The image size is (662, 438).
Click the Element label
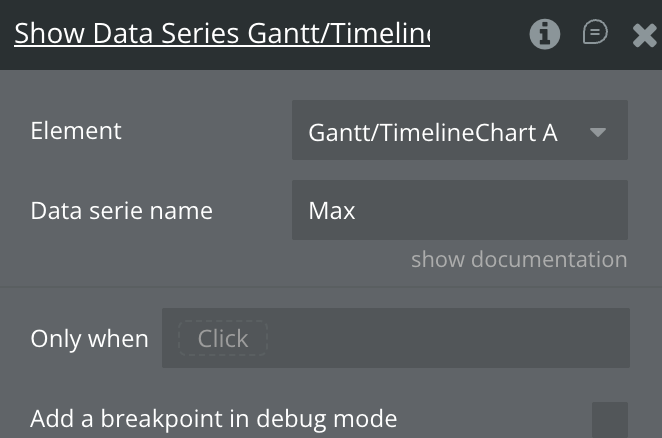pyautogui.click(x=76, y=131)
